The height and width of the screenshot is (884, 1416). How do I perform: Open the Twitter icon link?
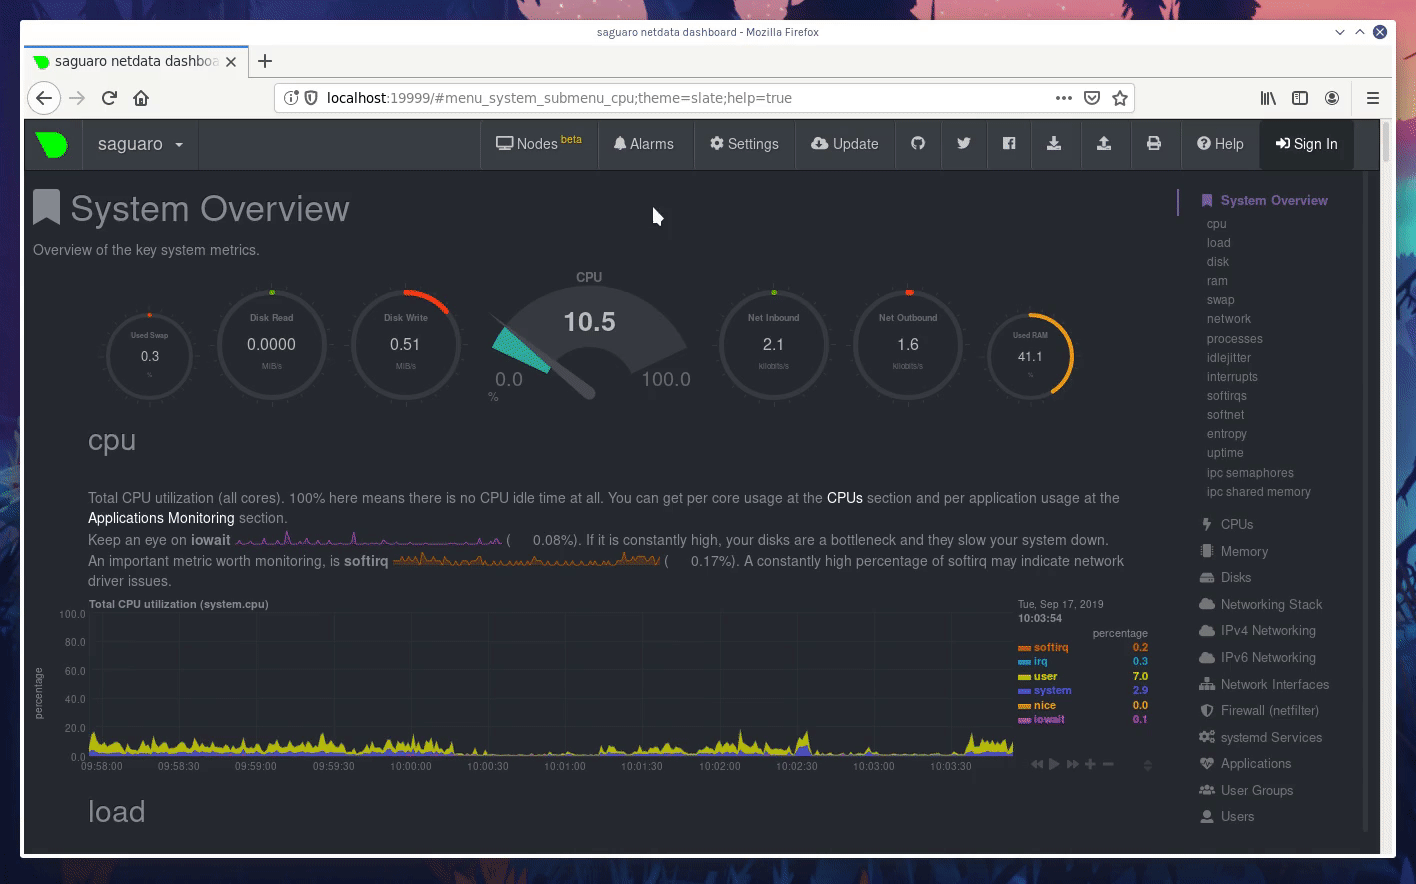(964, 143)
